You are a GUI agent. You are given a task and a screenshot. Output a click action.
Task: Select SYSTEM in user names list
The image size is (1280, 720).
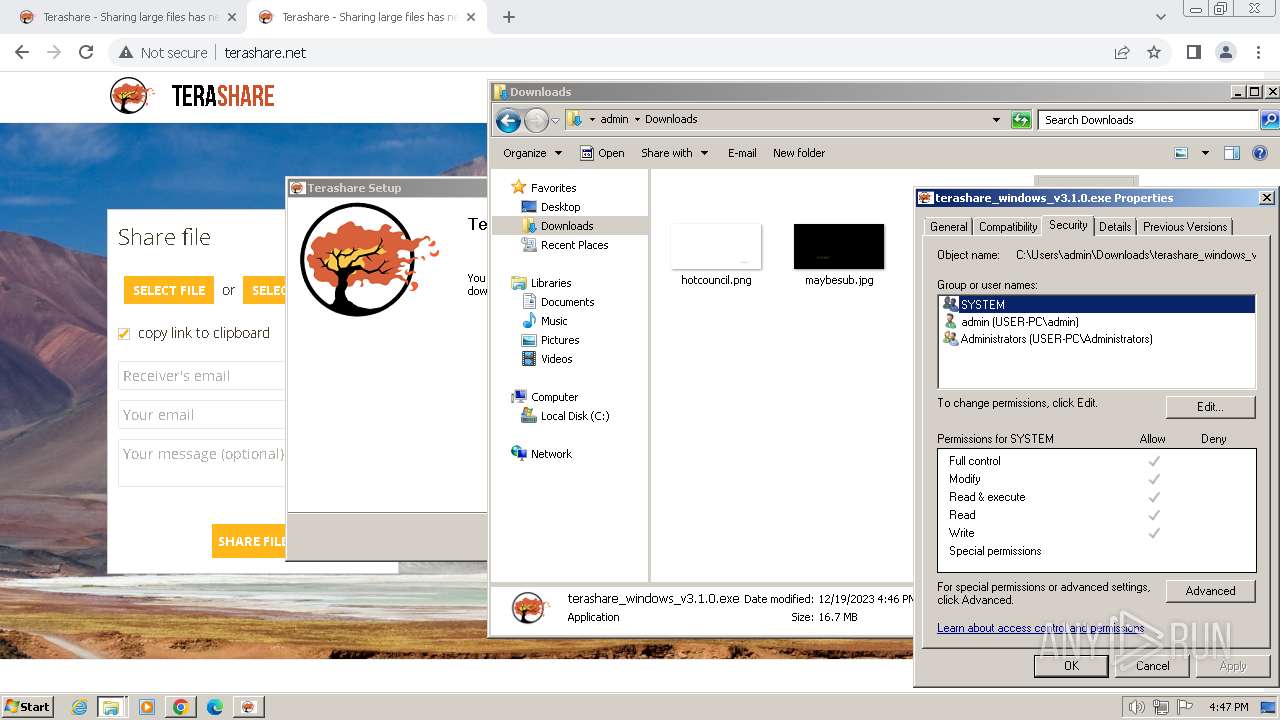tap(1097, 304)
